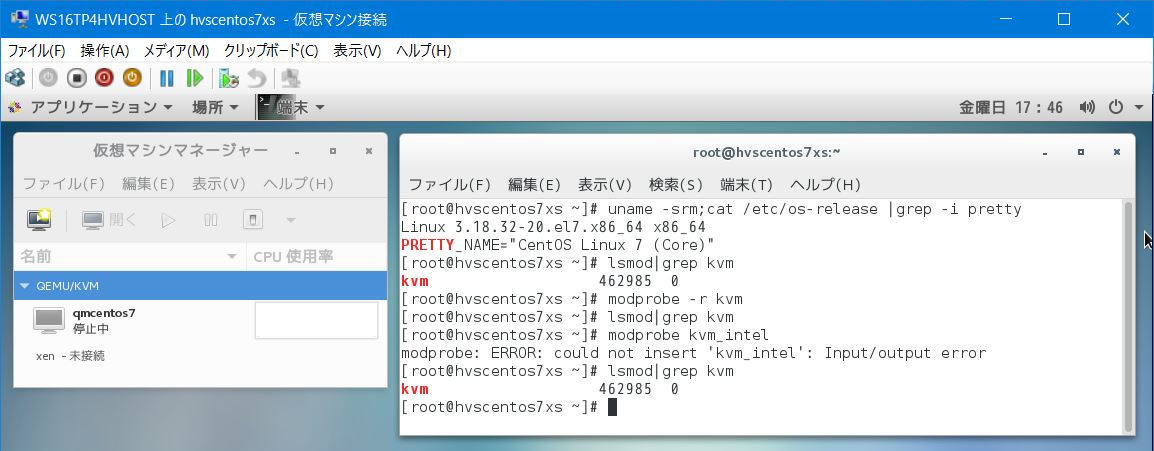This screenshot has width=1154, height=451.
Task: Click the volume speaker icon
Action: click(1087, 107)
